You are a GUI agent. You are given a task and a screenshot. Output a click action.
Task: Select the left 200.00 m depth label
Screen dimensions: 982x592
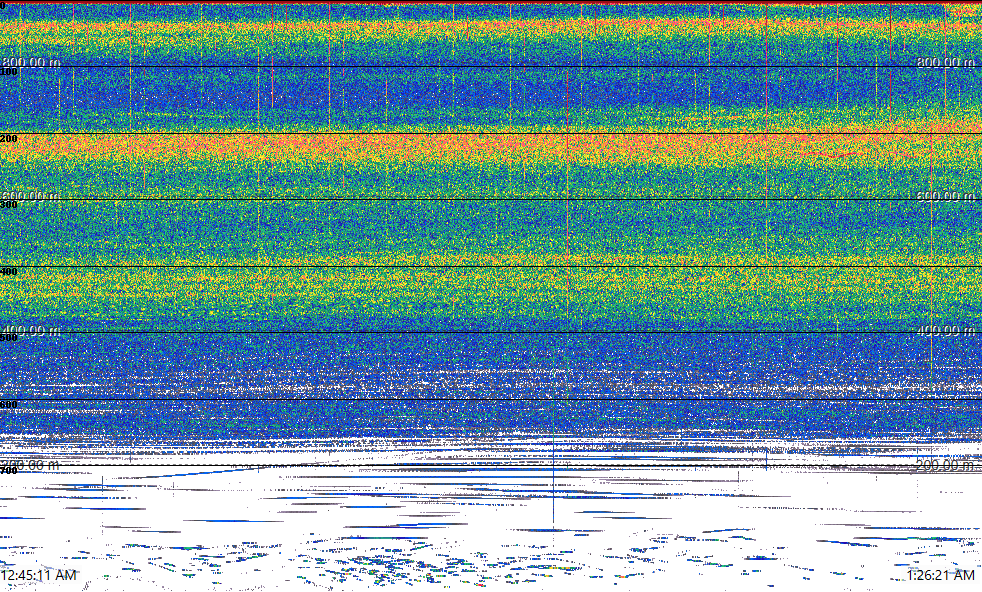point(31,465)
